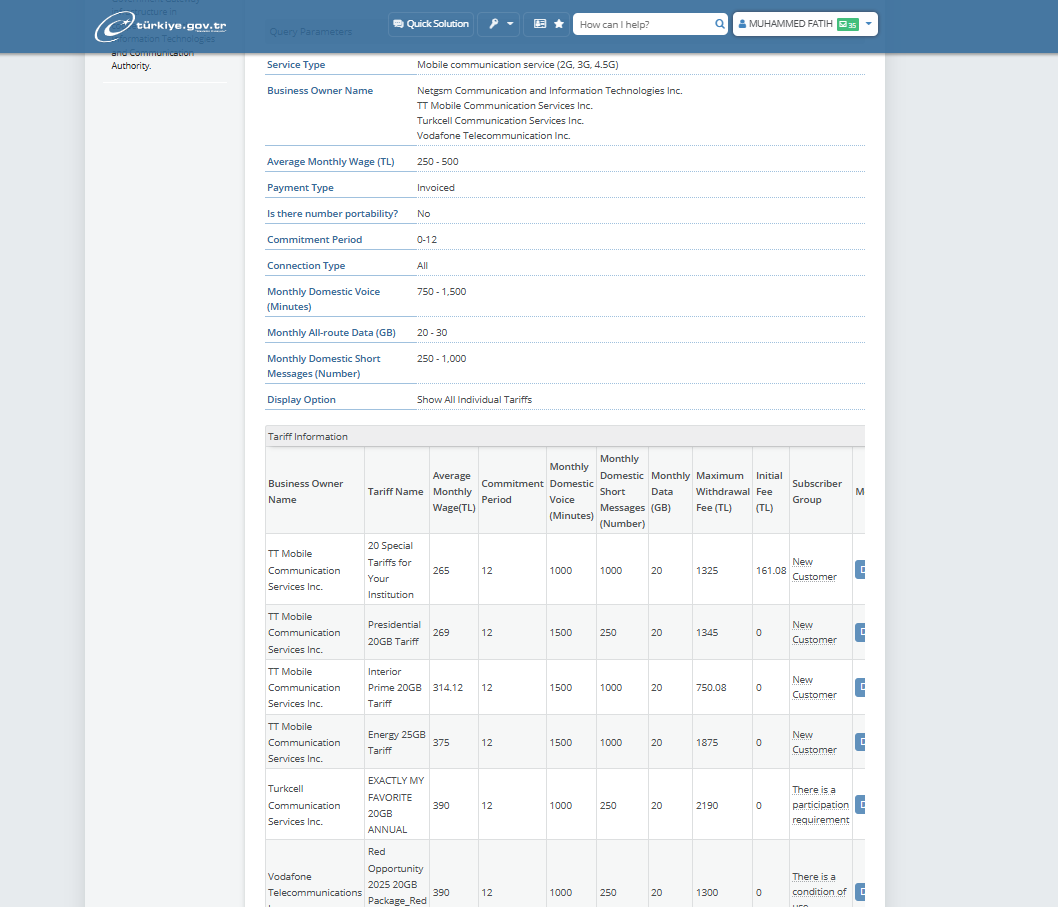The width and height of the screenshot is (1058, 907).
Task: Click the Quick Solution button
Action: pyautogui.click(x=431, y=24)
